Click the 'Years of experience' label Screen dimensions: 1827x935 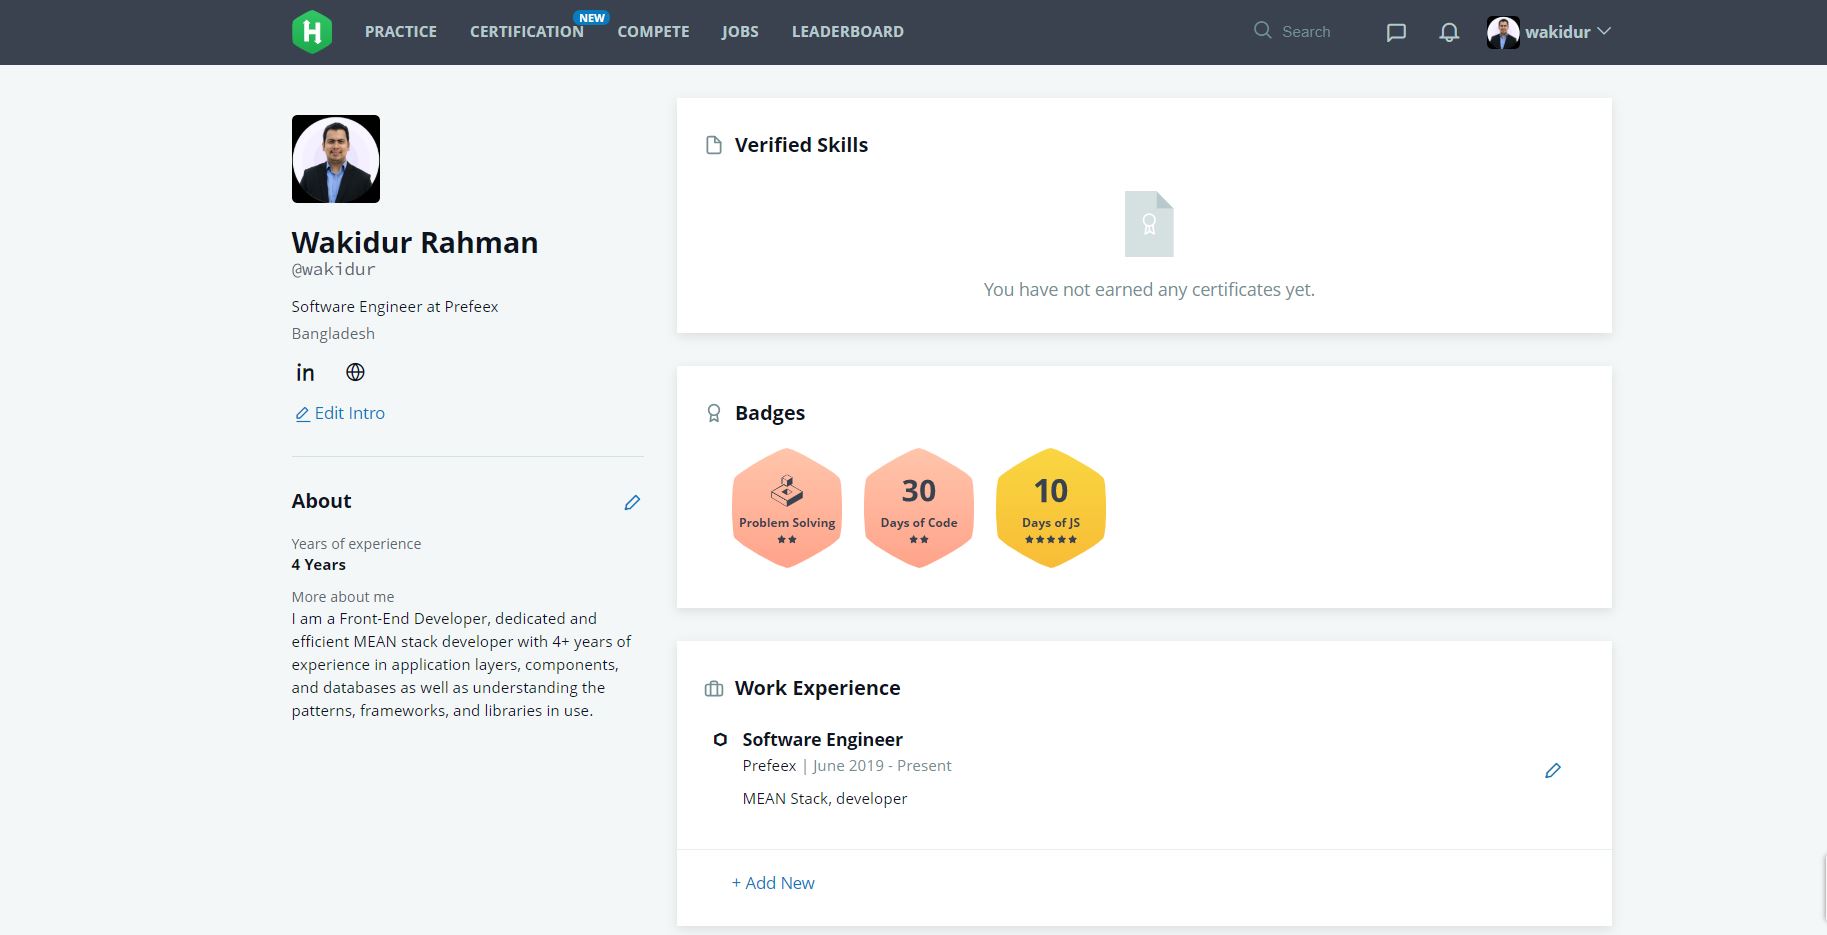[x=356, y=544]
